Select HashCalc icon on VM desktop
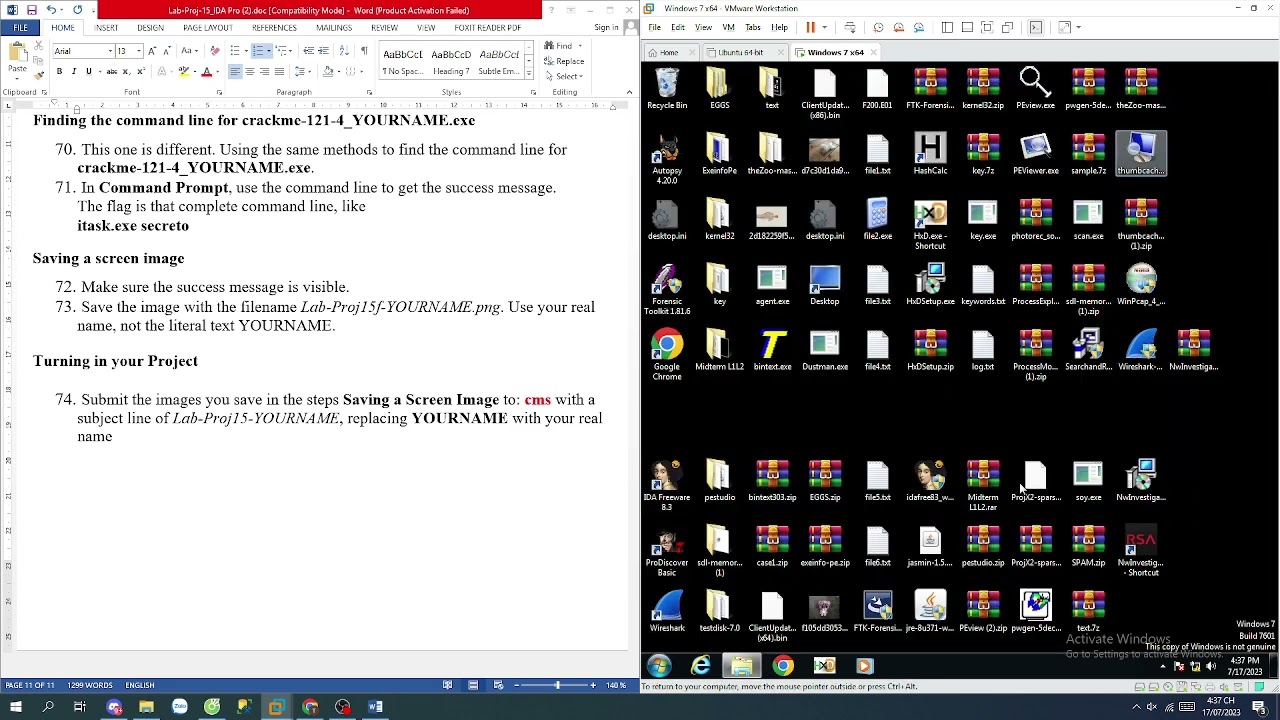 point(930,154)
